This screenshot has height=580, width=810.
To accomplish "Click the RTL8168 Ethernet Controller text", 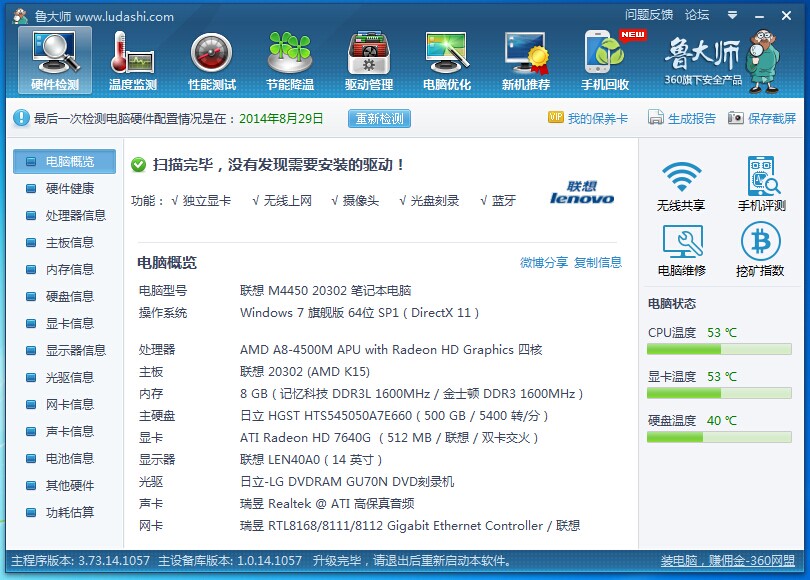I will pyautogui.click(x=410, y=525).
